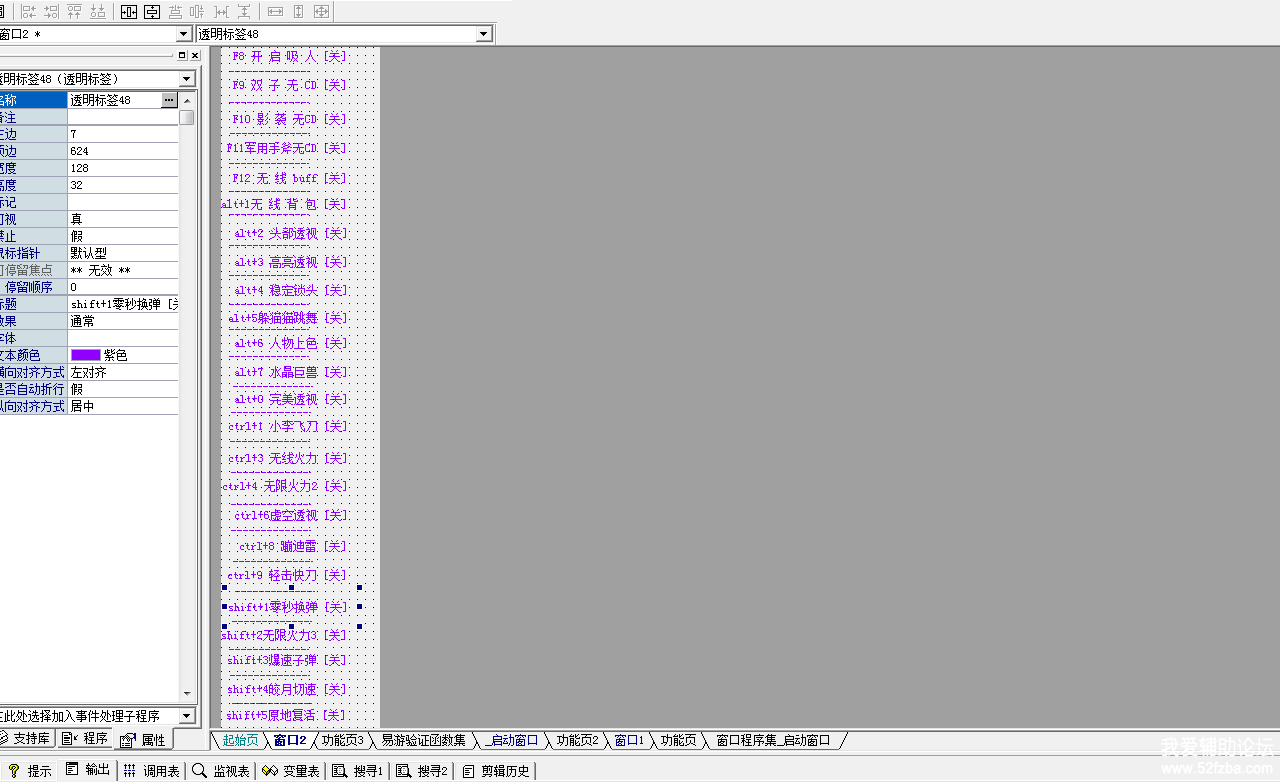This screenshot has height=782, width=1280.
Task: Click the align left edges toolbar icon
Action: tap(28, 12)
